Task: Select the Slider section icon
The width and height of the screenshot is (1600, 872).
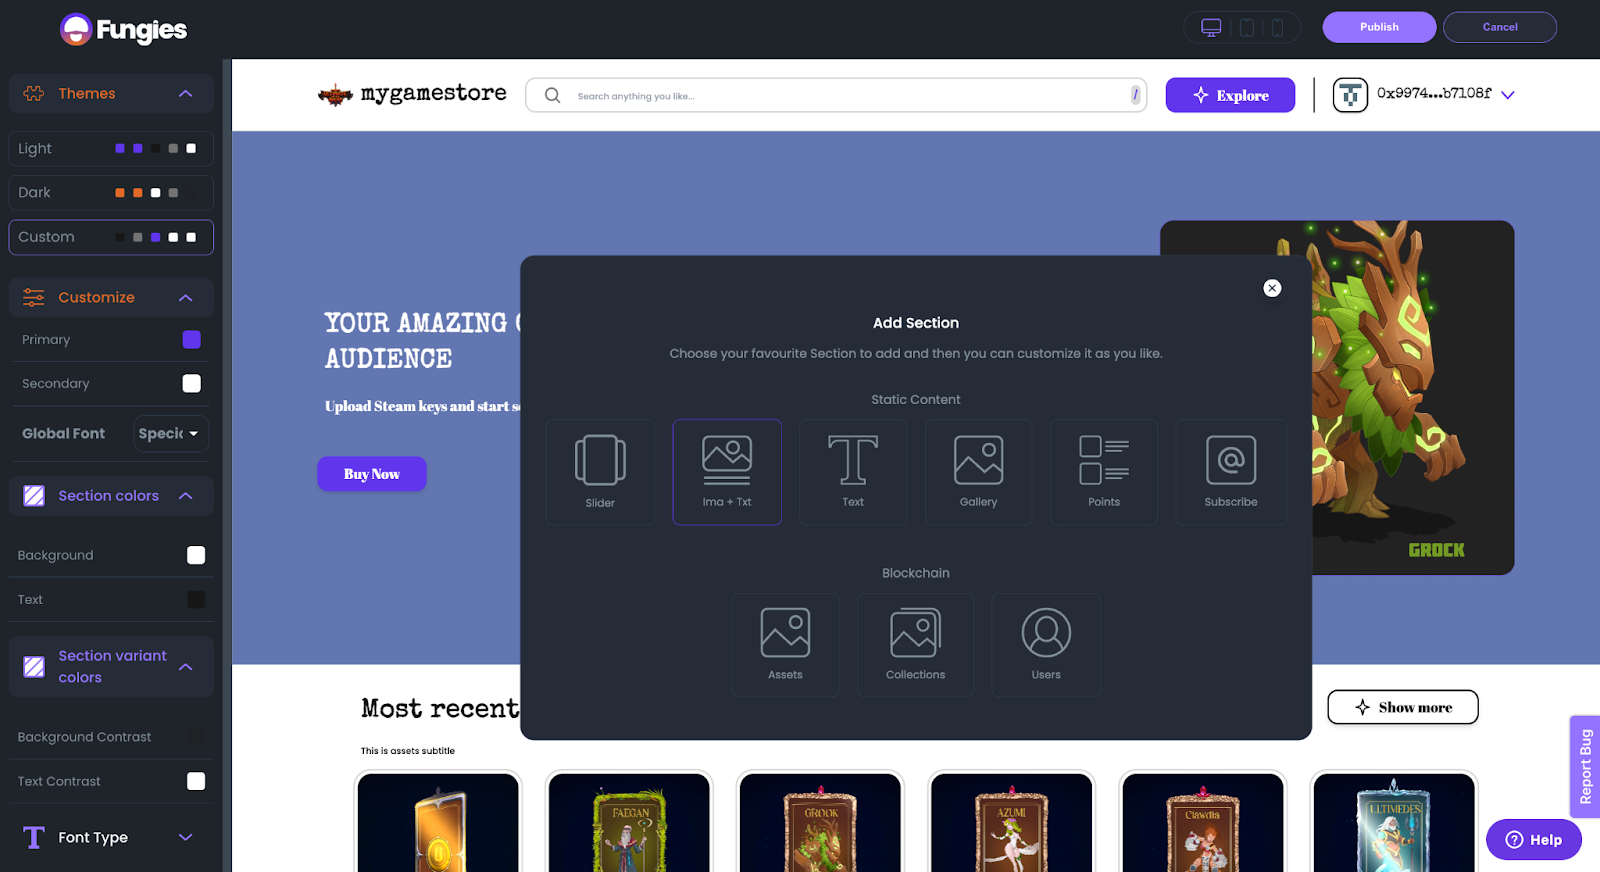Action: coord(600,471)
